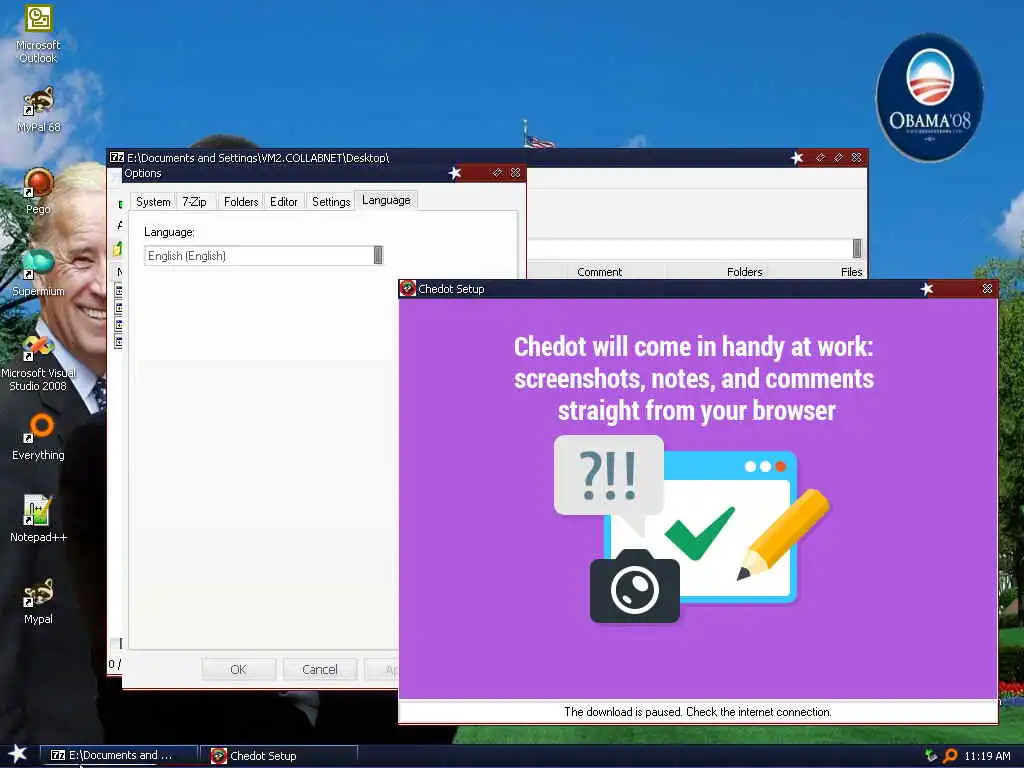Launch MyPal 68 from the desktop
The width and height of the screenshot is (1024, 768).
[38, 110]
